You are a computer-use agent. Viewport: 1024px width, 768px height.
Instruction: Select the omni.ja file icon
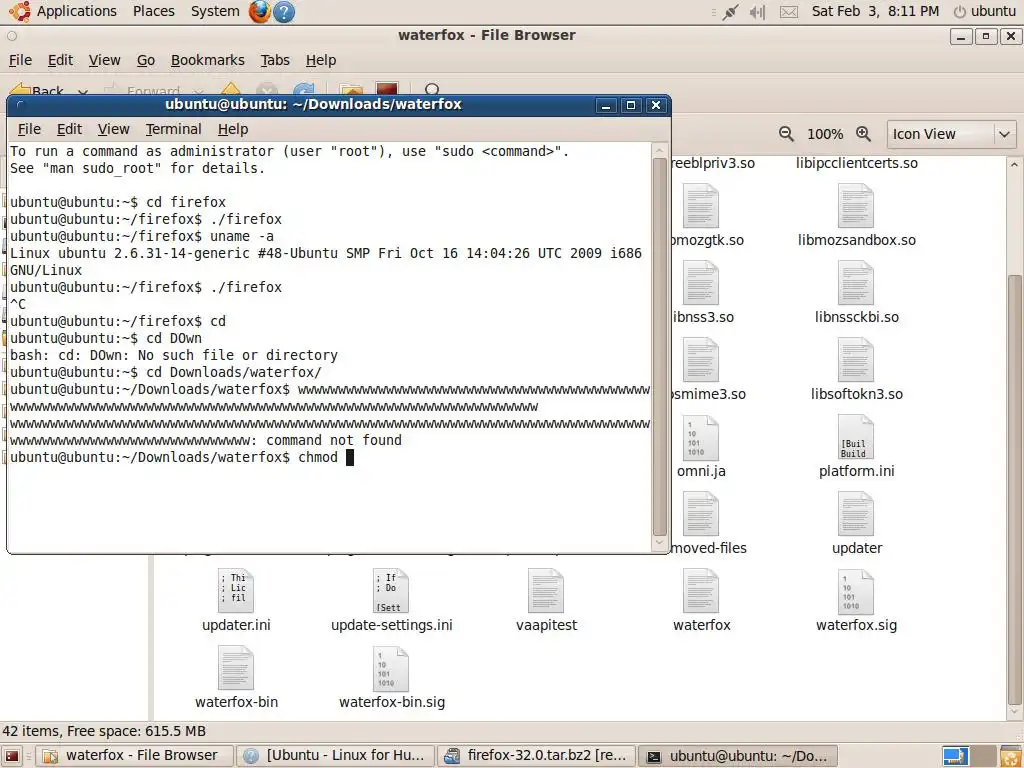(x=701, y=437)
